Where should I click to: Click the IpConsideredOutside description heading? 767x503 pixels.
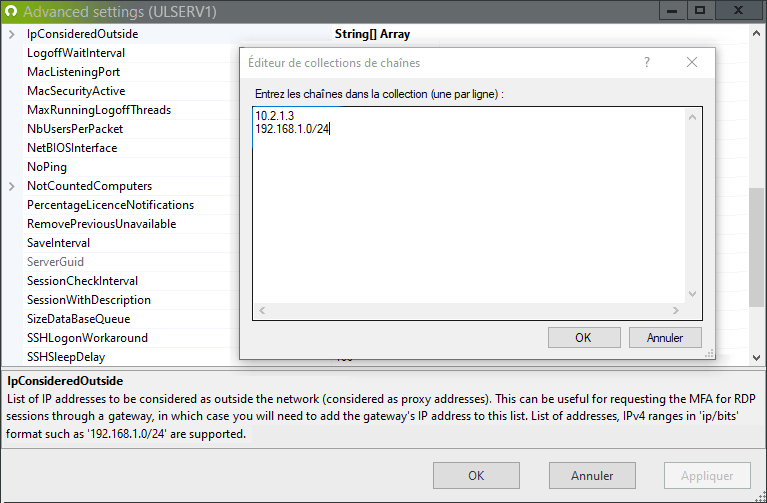65,381
